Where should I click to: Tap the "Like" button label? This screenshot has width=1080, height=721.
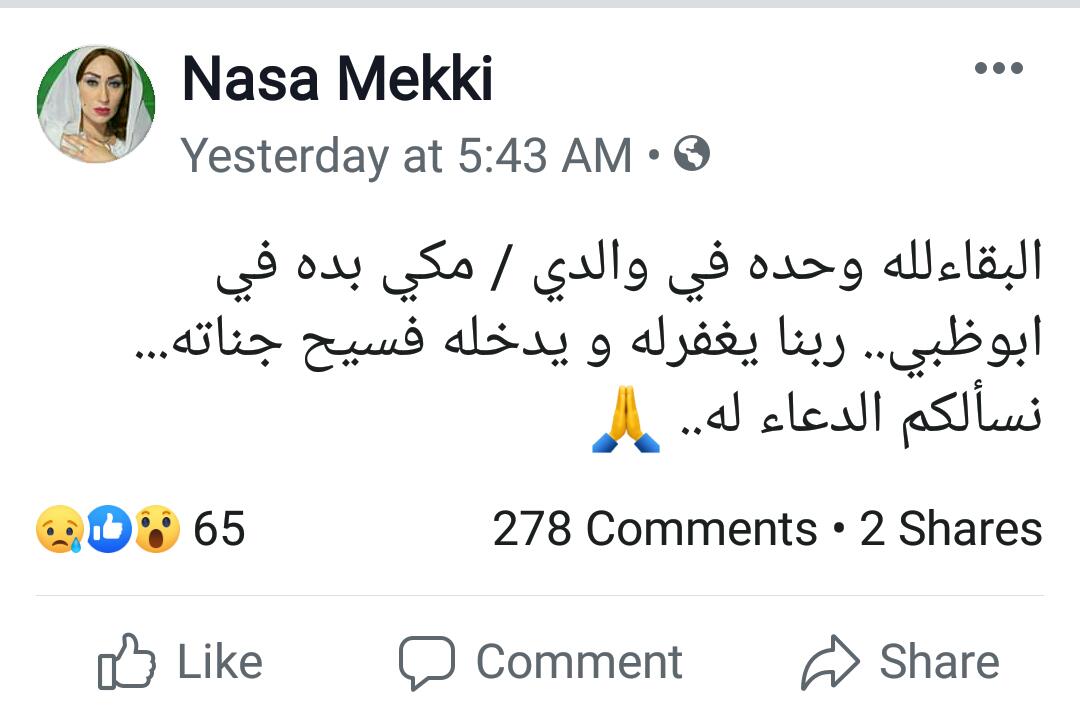tap(220, 662)
